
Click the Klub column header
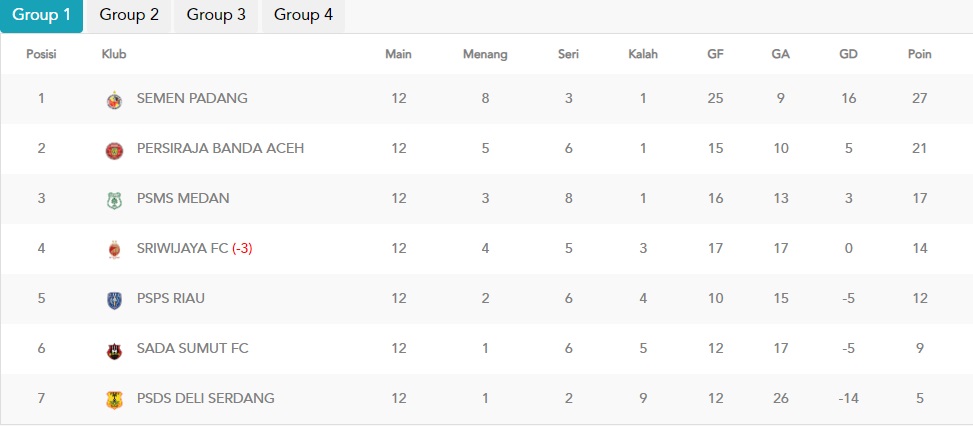(x=114, y=54)
